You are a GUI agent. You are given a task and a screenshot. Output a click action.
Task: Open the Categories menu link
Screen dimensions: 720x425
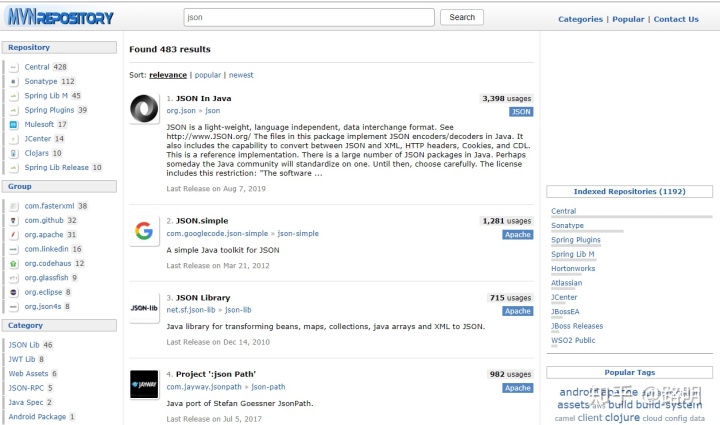click(580, 19)
